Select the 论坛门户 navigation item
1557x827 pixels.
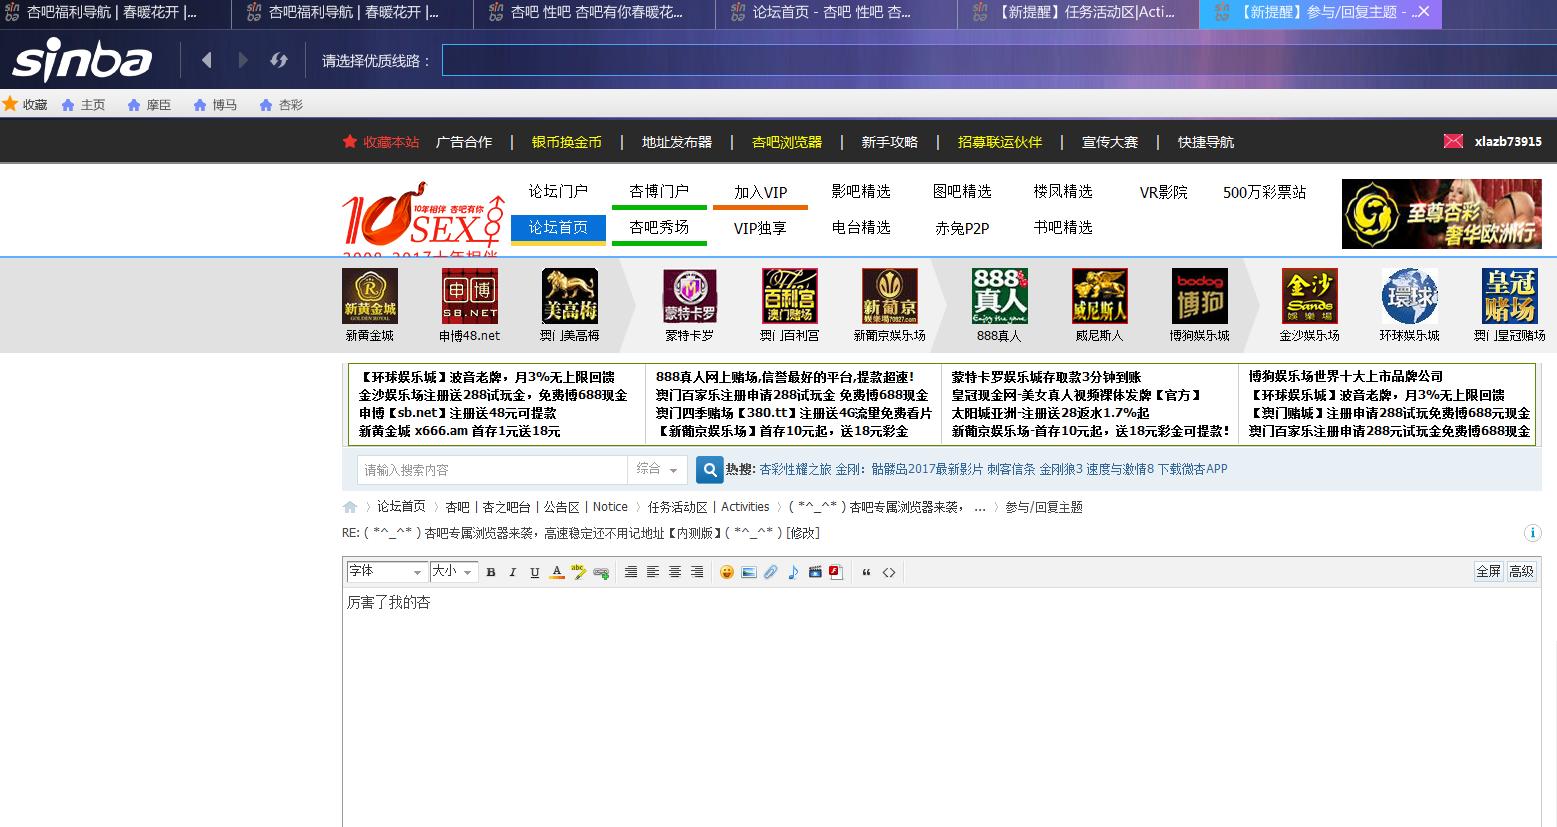click(x=558, y=191)
